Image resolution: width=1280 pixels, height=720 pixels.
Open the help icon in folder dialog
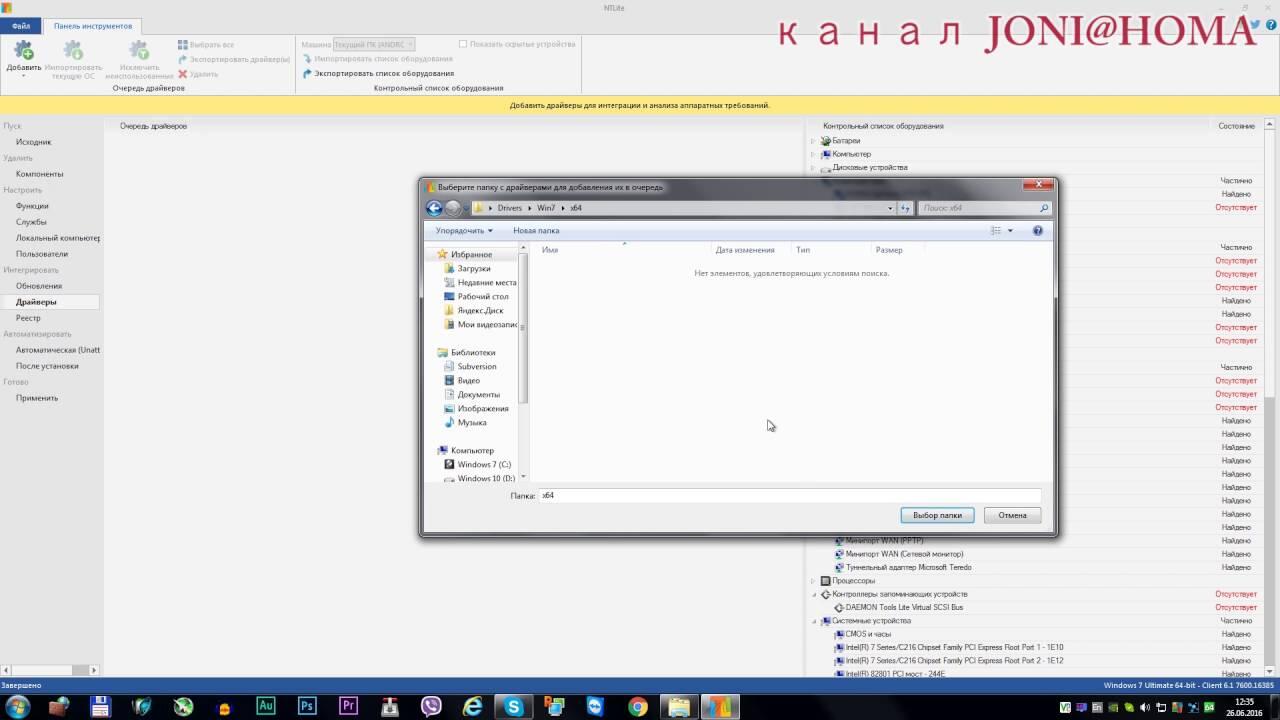[x=1037, y=231]
